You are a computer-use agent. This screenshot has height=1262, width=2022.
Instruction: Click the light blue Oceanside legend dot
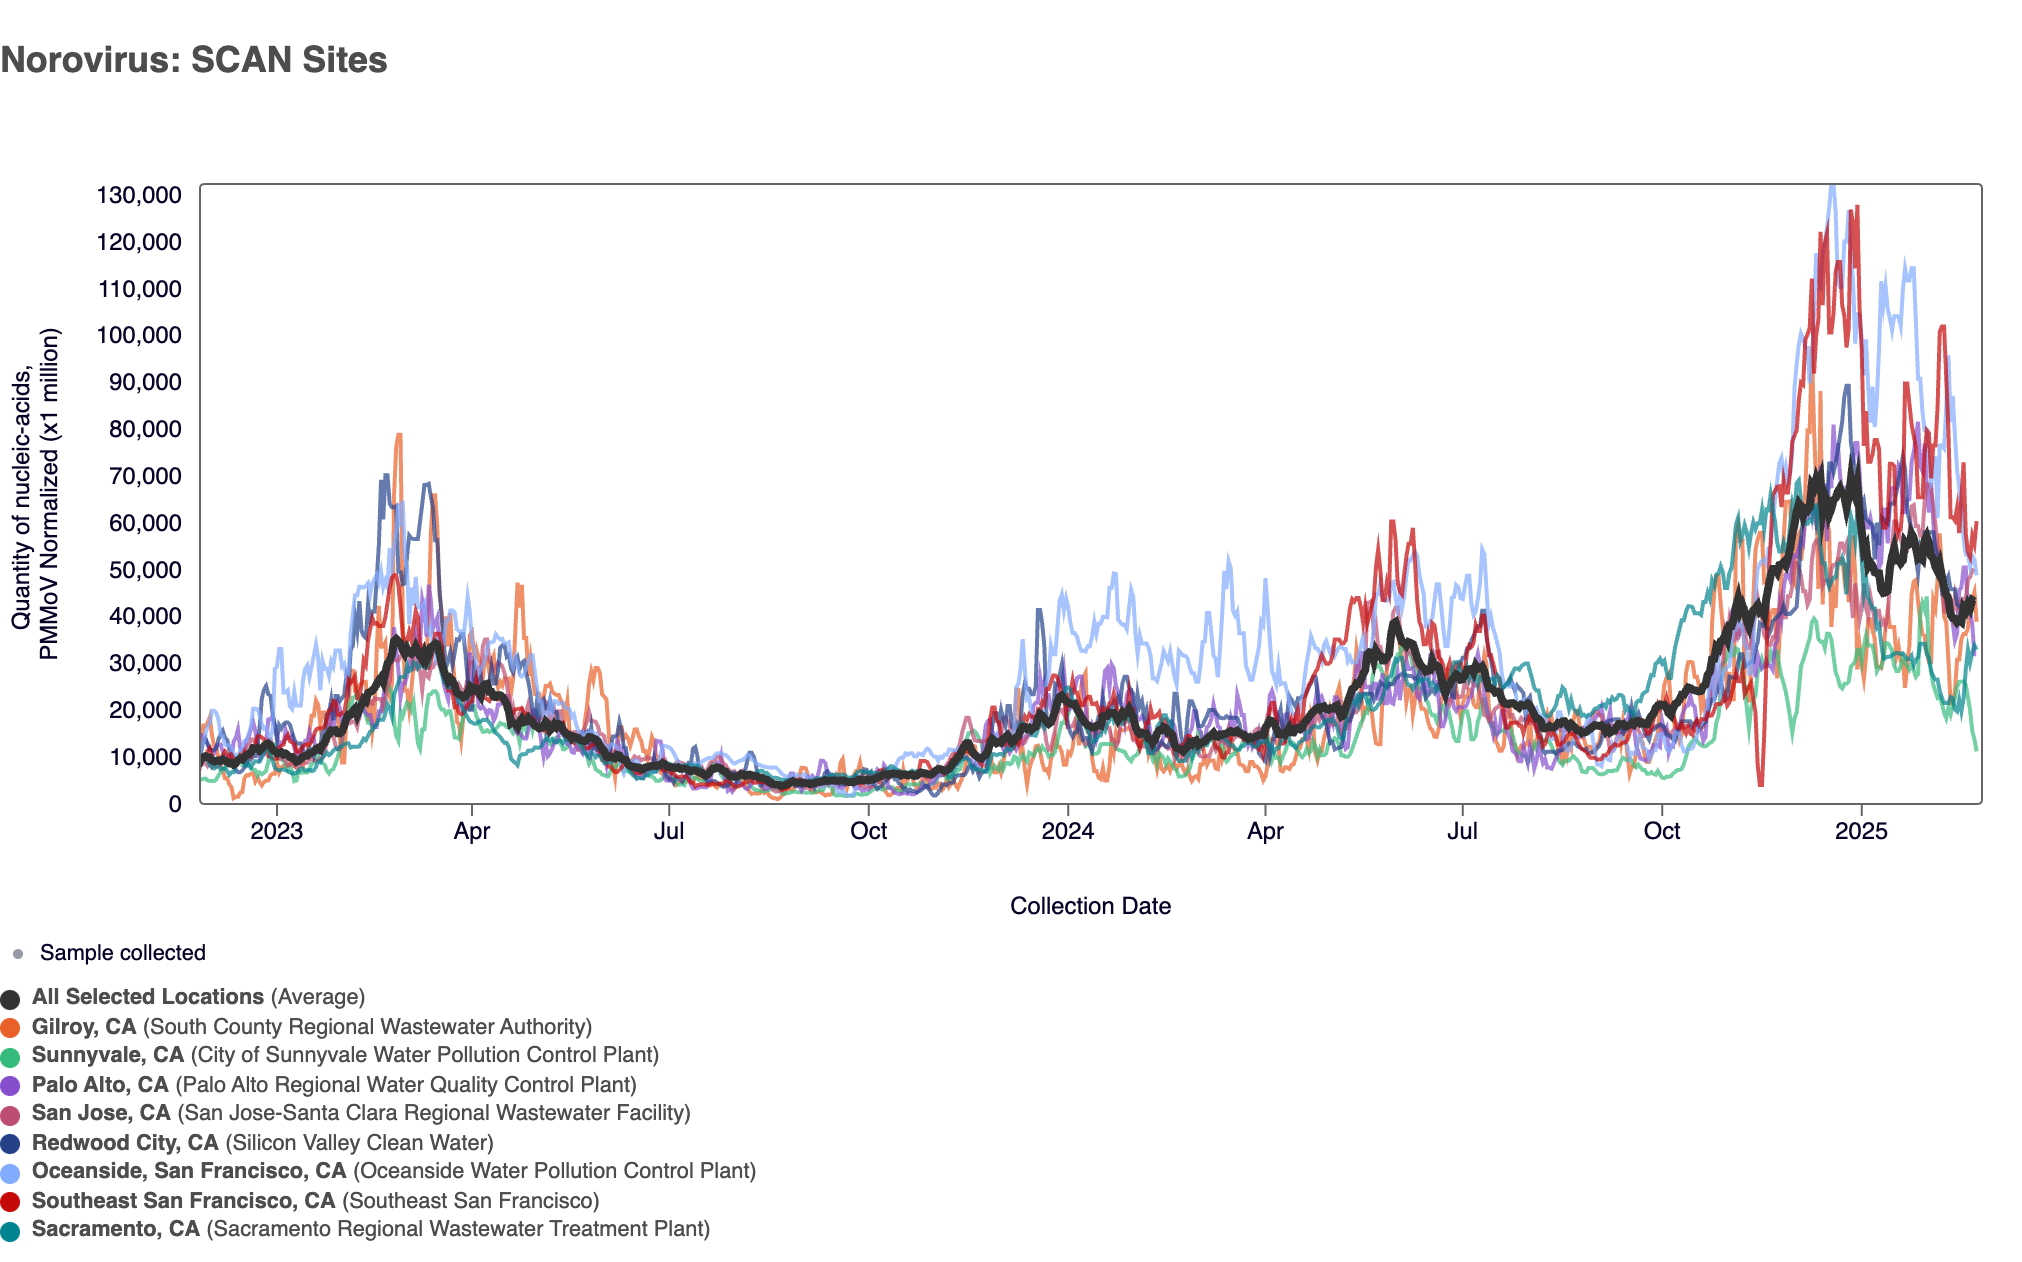pyautogui.click(x=10, y=1173)
